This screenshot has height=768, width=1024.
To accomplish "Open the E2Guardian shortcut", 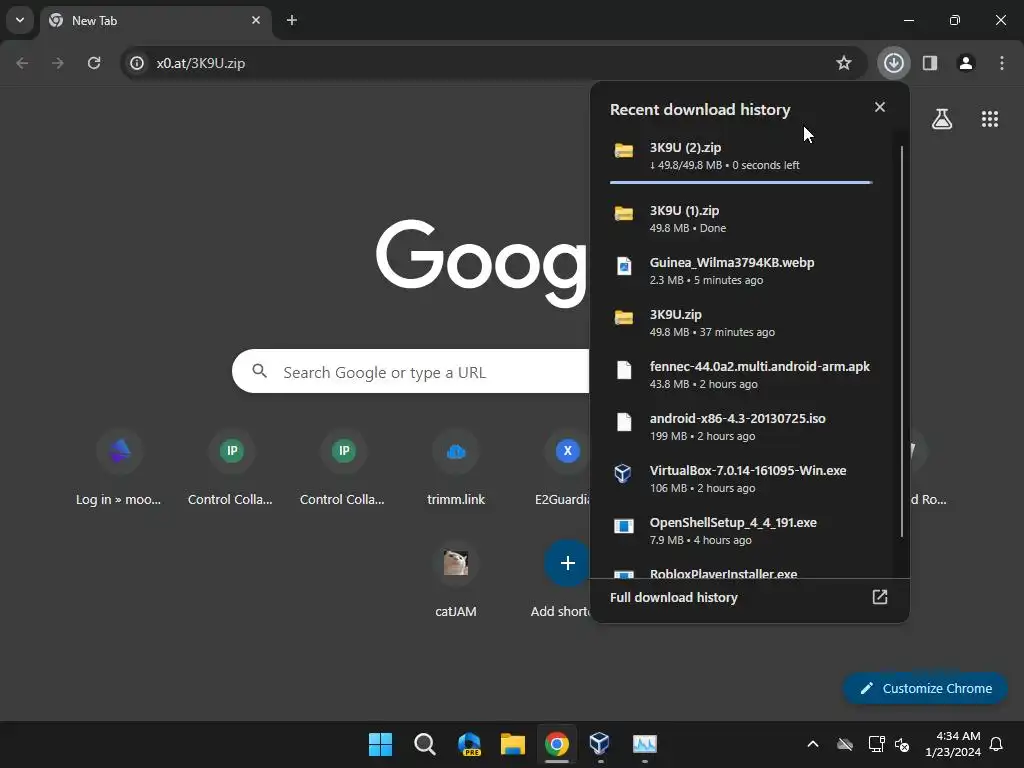I will pos(562,468).
